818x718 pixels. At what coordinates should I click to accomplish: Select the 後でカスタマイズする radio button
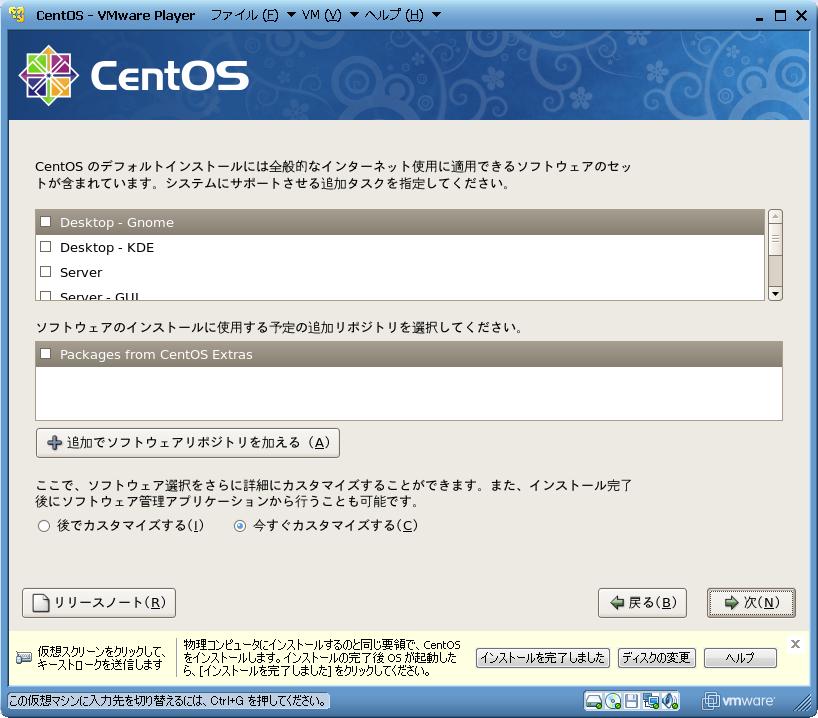[x=43, y=526]
